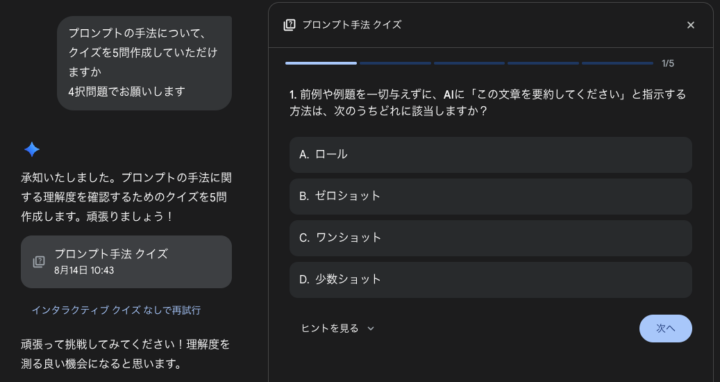Image resolution: width=720 pixels, height=382 pixels.
Task: Expand the ヒントを見る hint section
Action: [x=338, y=328]
